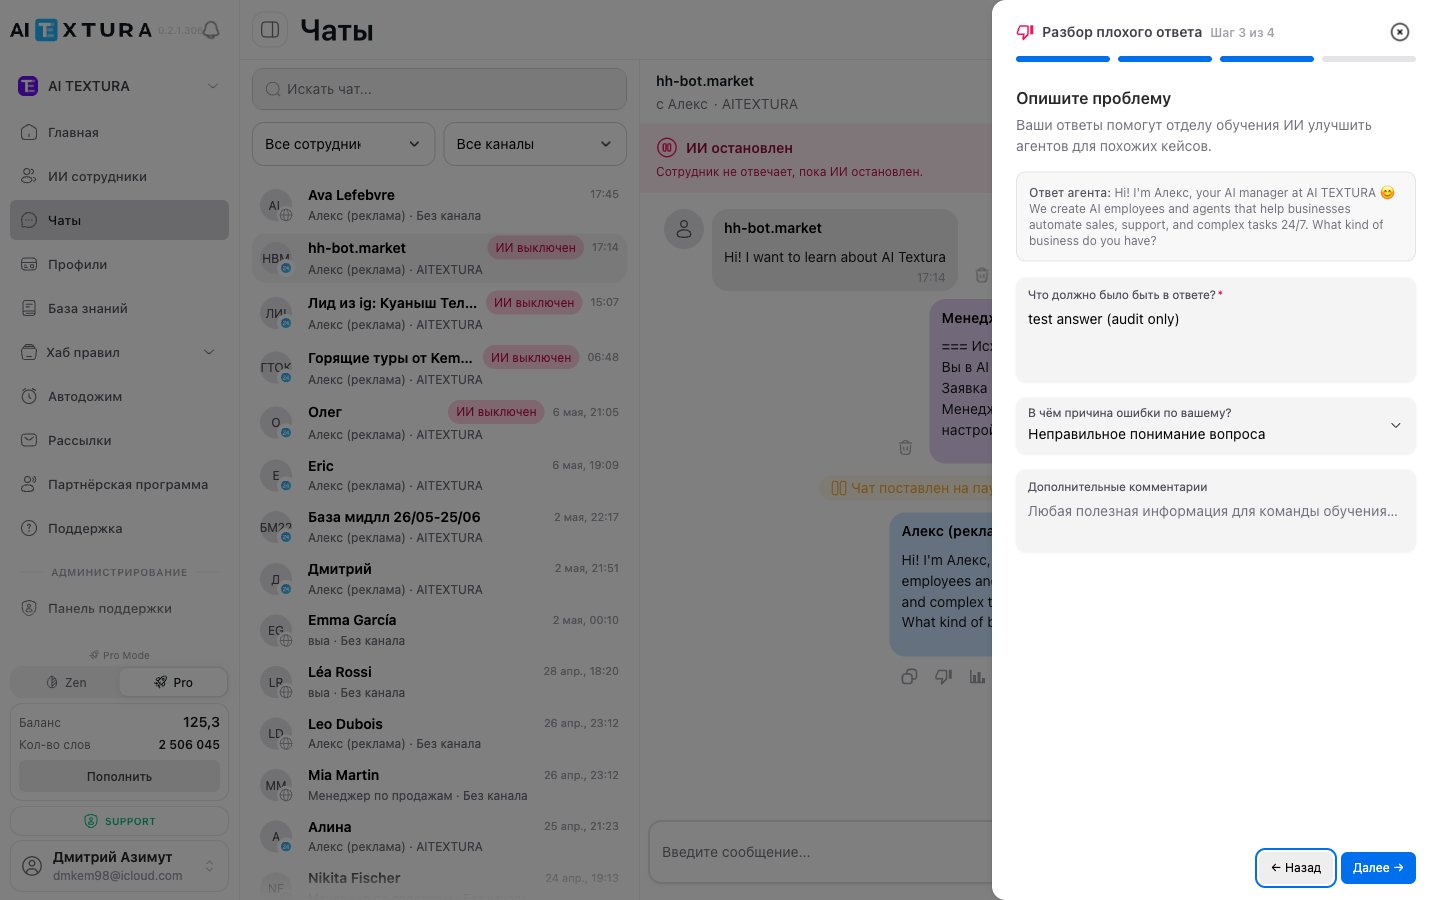The height and width of the screenshot is (900, 1440).
Task: Click the AI TEXTURA logo at top left
Action: click(81, 30)
